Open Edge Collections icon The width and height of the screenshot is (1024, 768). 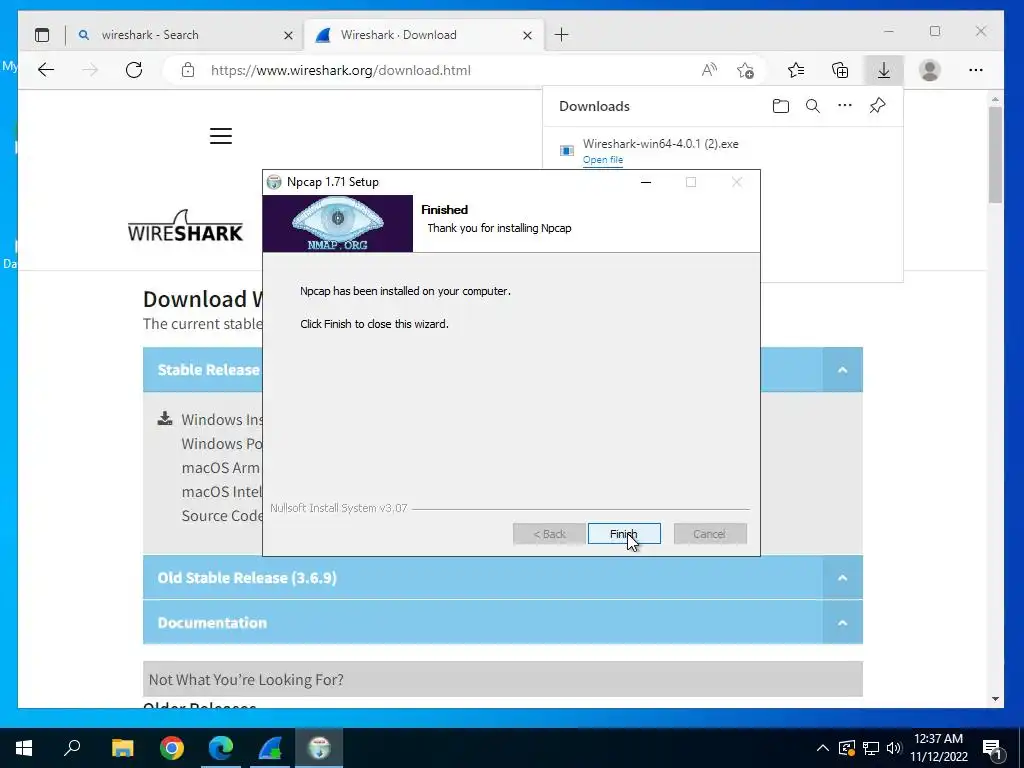point(840,70)
